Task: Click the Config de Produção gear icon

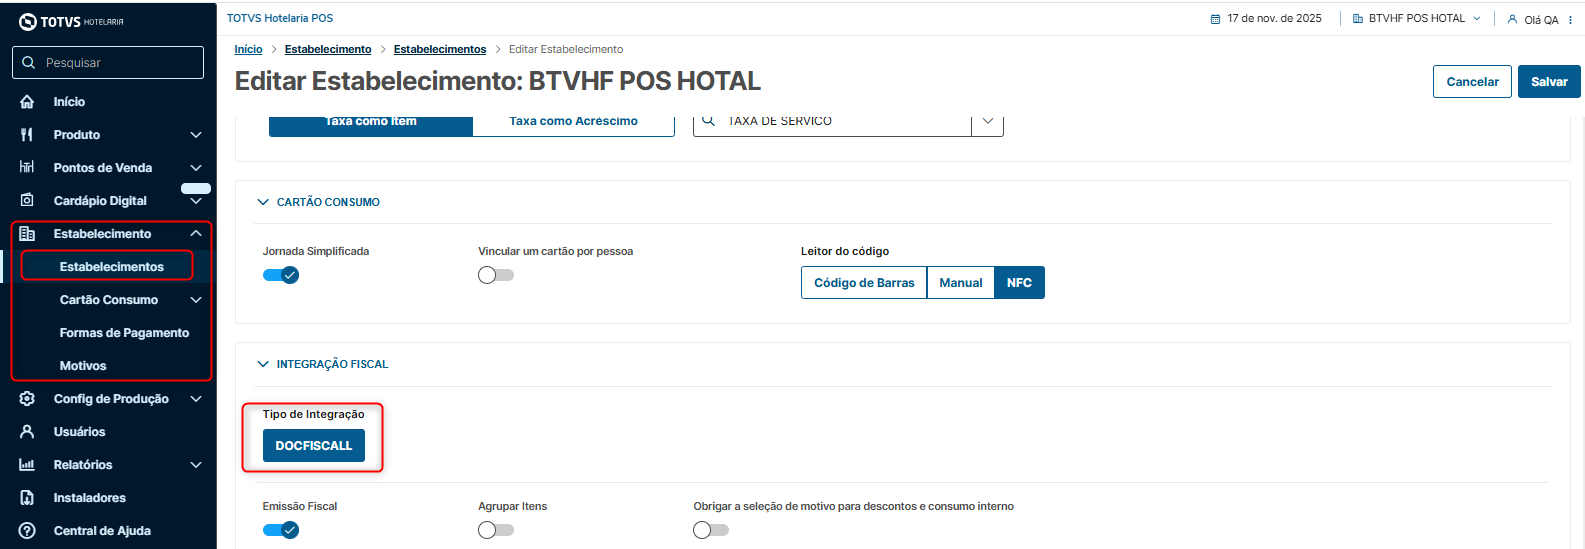Action: coord(27,399)
